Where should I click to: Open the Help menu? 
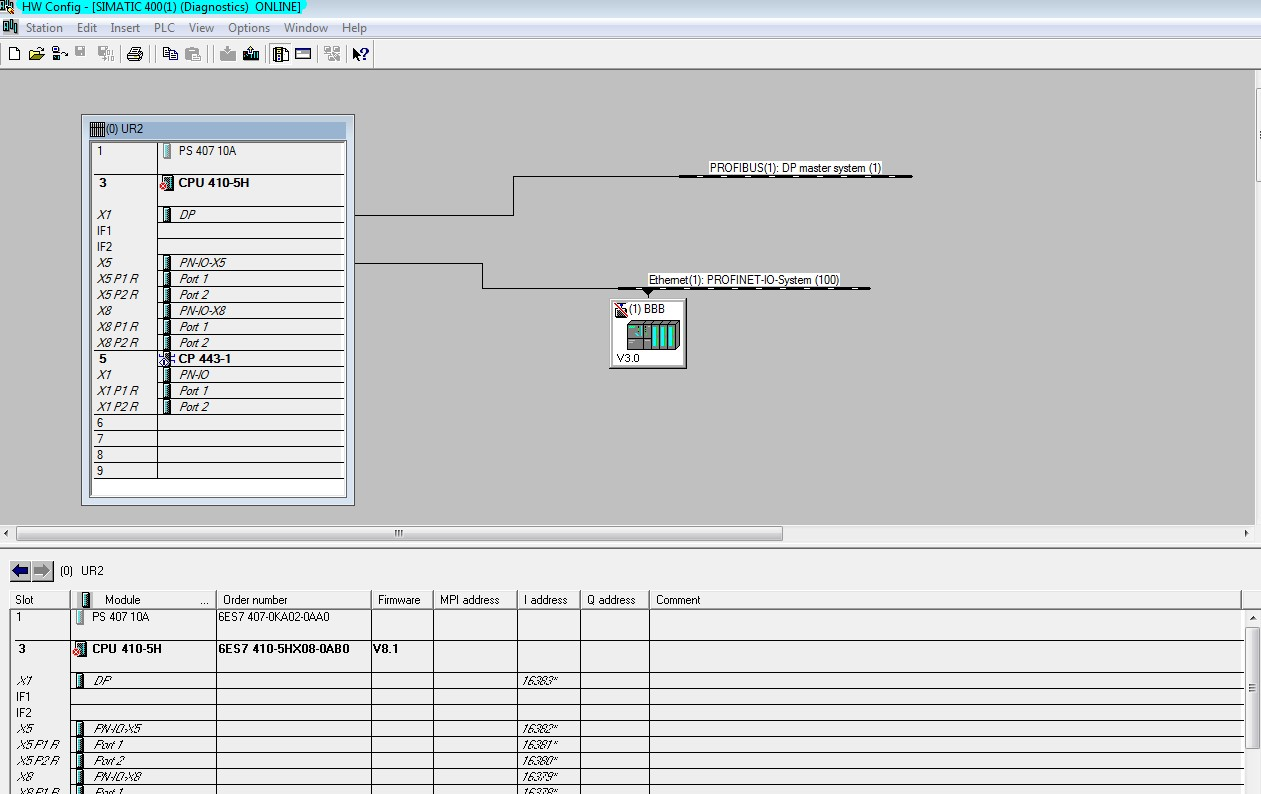pos(354,28)
